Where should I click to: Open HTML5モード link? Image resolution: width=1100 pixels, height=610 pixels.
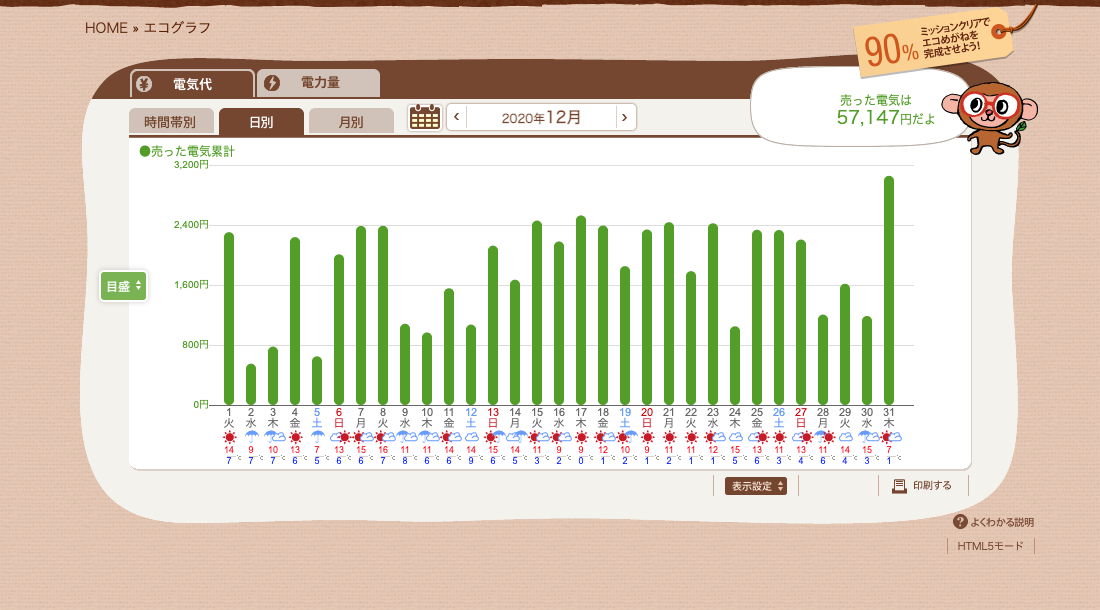(x=990, y=546)
